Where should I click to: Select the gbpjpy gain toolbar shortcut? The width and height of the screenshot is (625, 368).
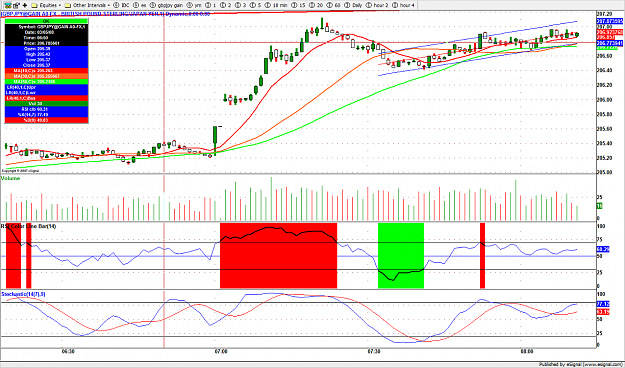click(166, 6)
